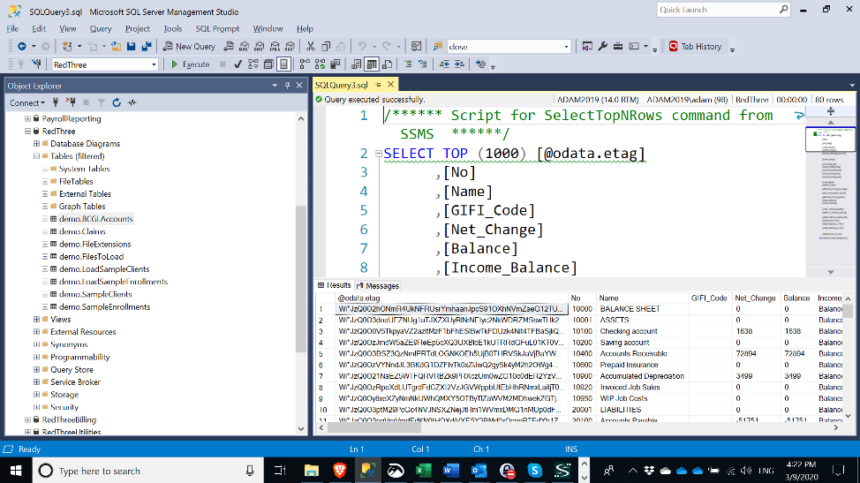
Task: Open Query Options icon
Action: point(268,65)
